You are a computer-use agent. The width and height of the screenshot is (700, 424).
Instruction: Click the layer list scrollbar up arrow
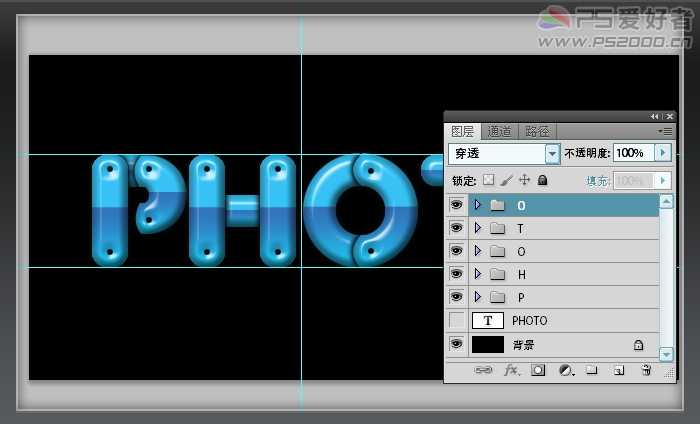(x=666, y=202)
